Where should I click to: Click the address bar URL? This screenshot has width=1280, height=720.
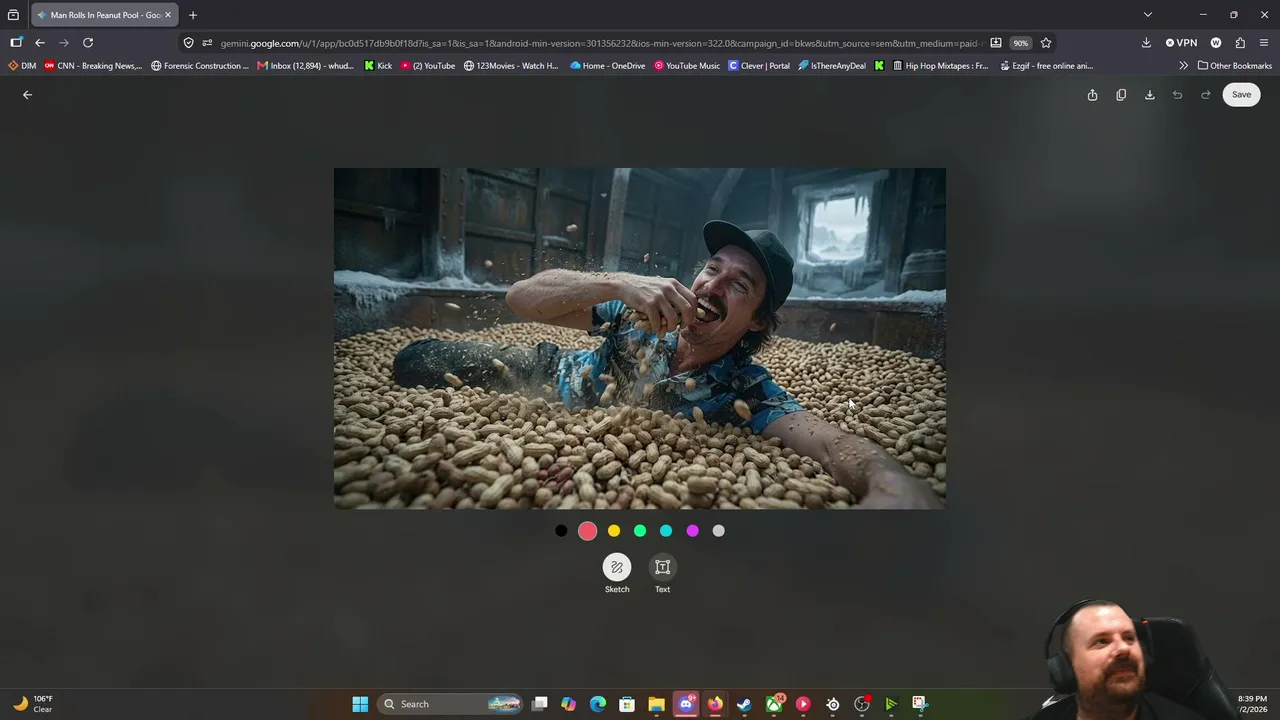click(x=599, y=43)
